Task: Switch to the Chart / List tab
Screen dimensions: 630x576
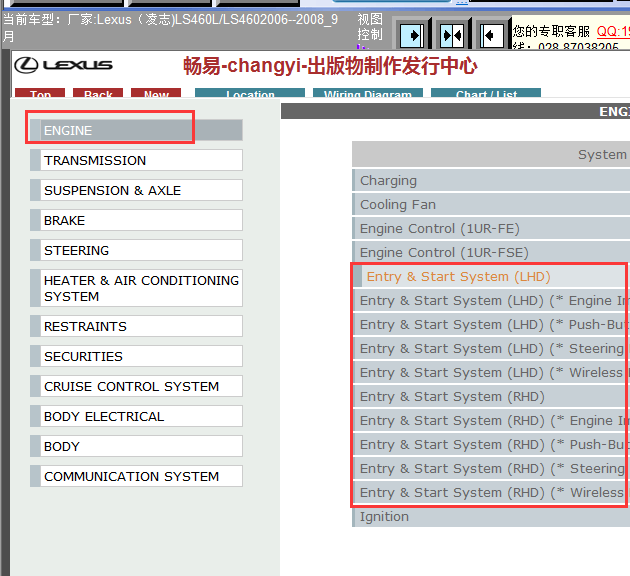Action: coord(486,93)
